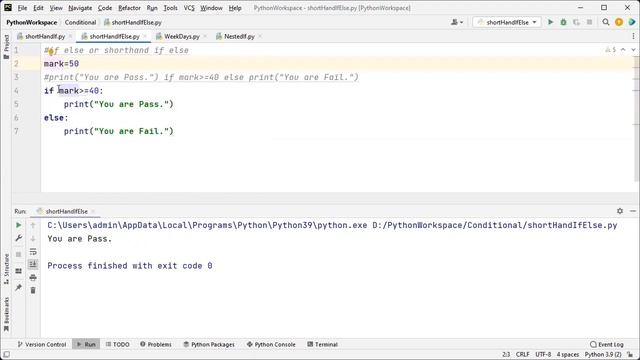Open the Event Log

click(607, 344)
